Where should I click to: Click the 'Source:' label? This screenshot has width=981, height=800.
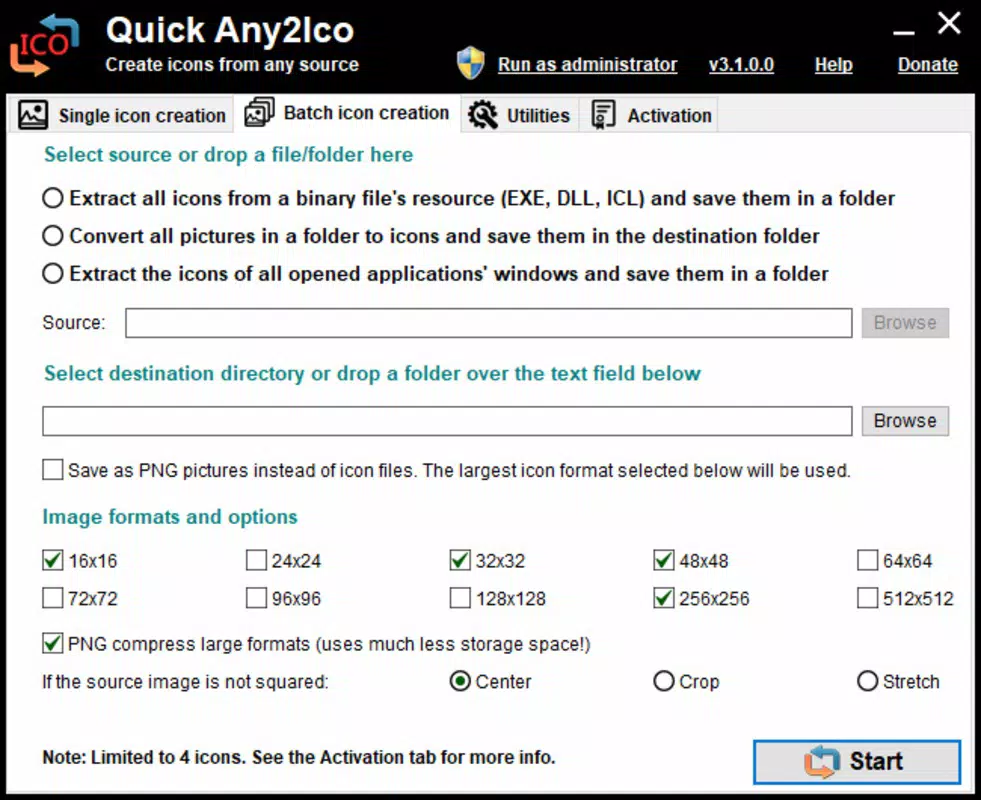(x=74, y=323)
